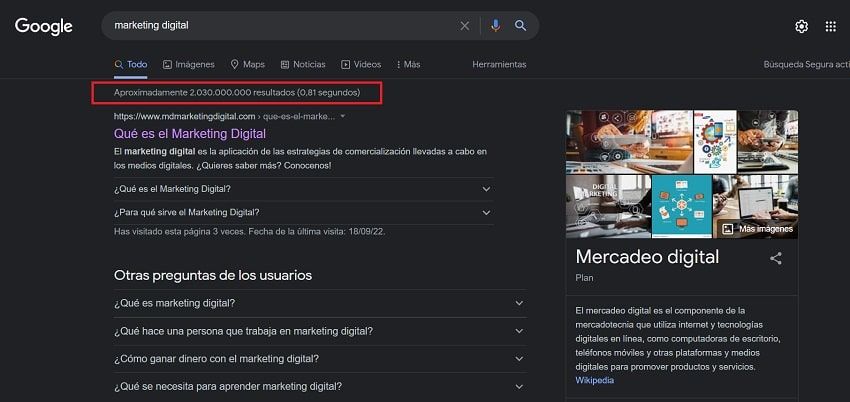The image size is (850, 402).
Task: Open dropdown arrow beside mdmarketingdigital URL
Action: click(x=342, y=116)
